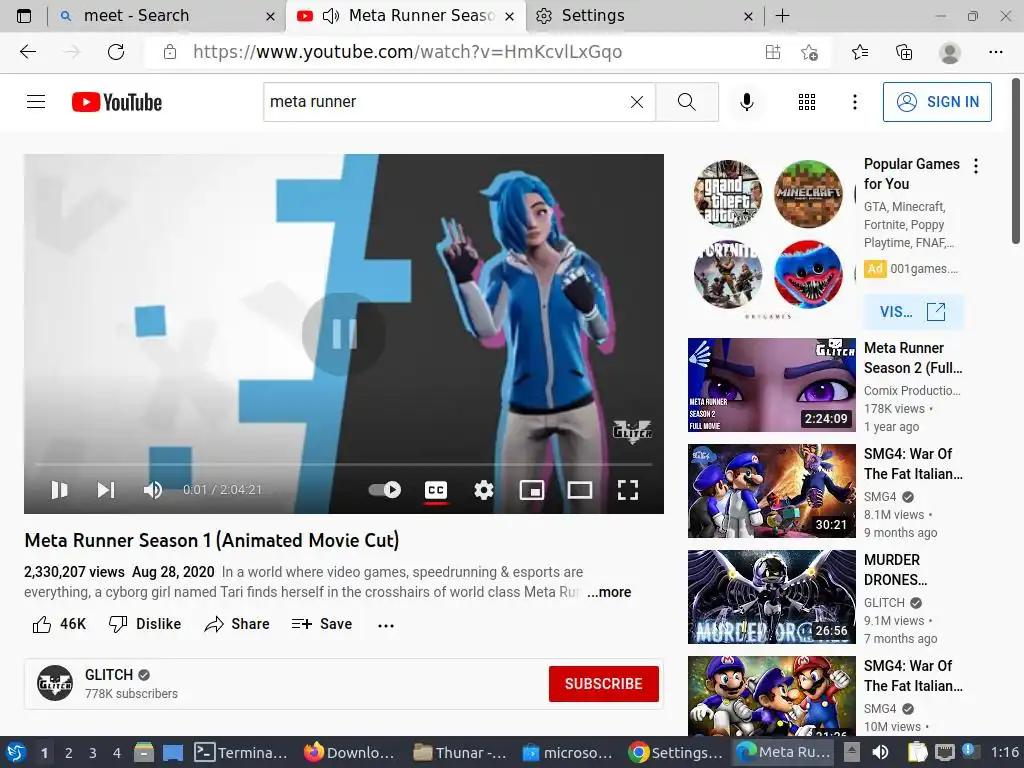Open Meta Runner Season 2 title link
The height and width of the screenshot is (768, 1024).
913,358
